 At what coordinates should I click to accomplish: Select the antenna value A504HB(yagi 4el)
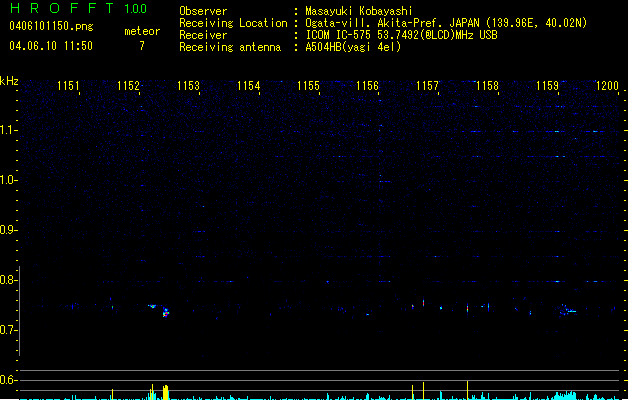click(x=353, y=47)
